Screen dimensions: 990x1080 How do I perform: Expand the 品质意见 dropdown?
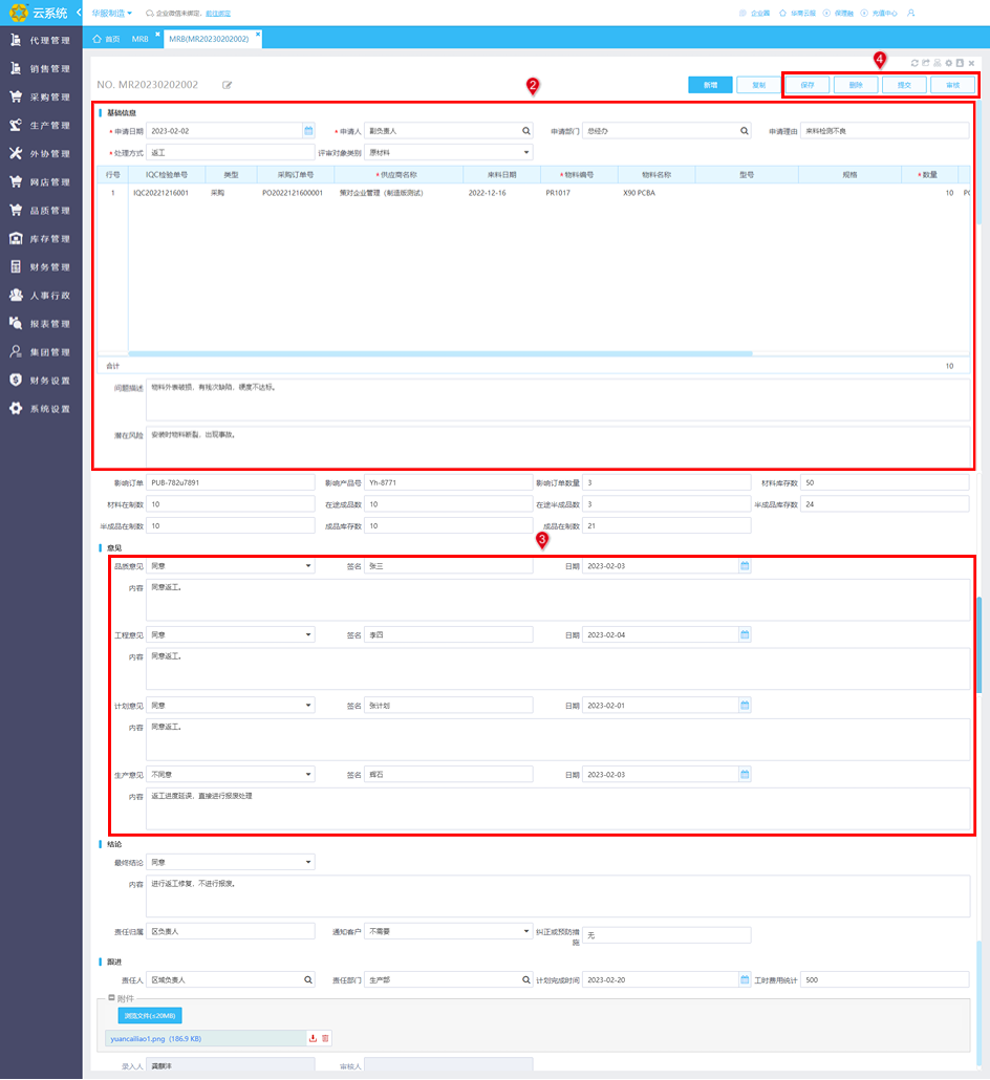(x=308, y=565)
